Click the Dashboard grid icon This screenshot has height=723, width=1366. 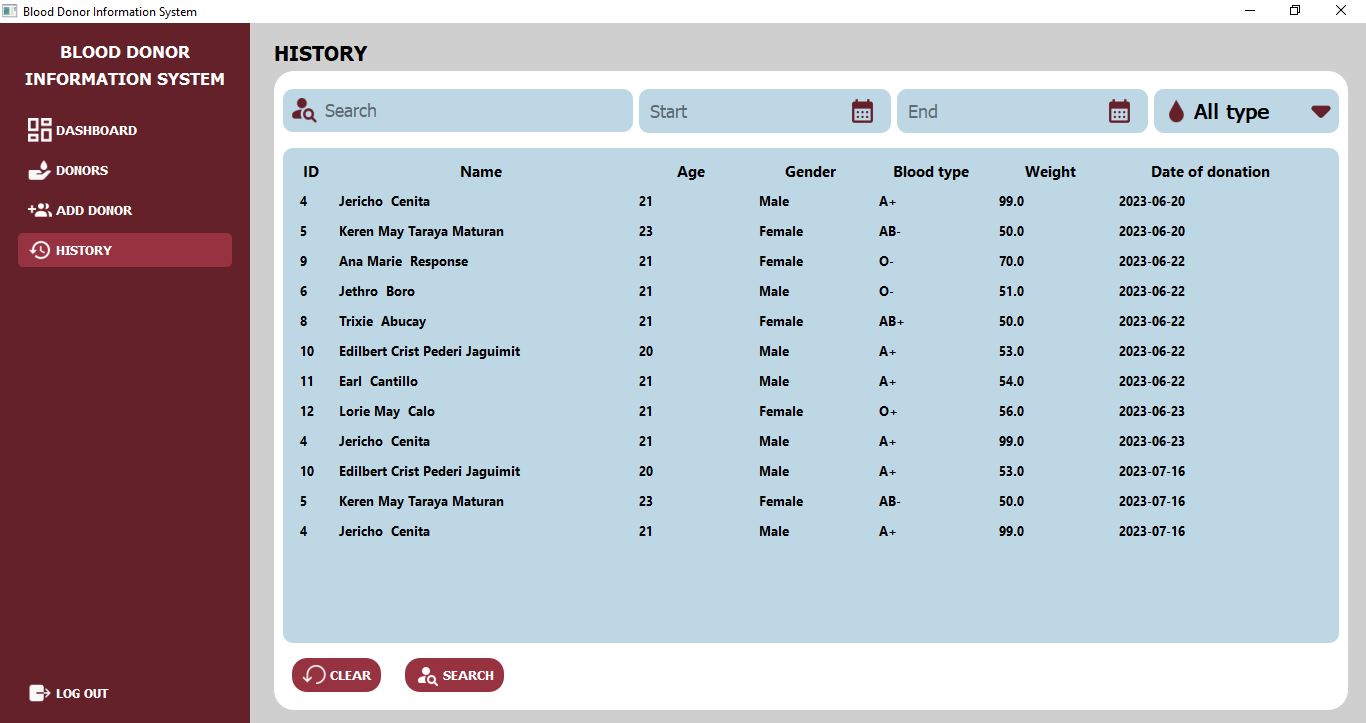39,130
